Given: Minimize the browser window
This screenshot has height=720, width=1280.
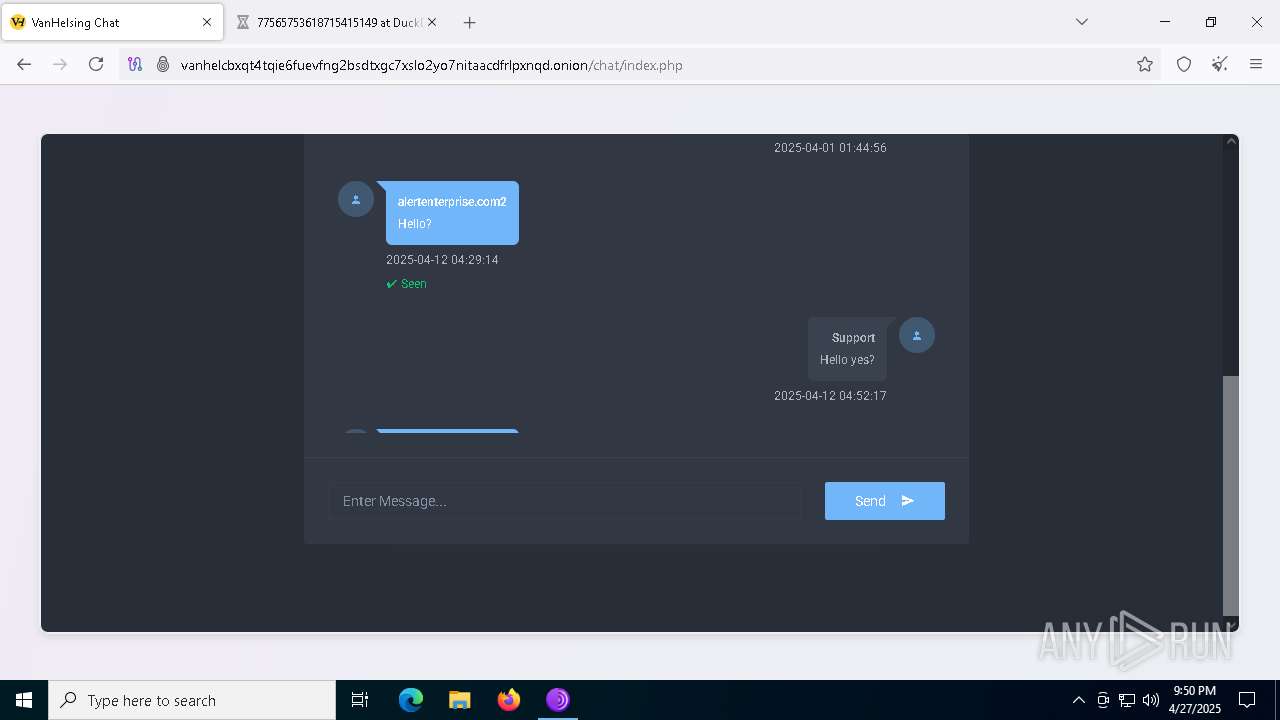Looking at the screenshot, I should pos(1165,22).
